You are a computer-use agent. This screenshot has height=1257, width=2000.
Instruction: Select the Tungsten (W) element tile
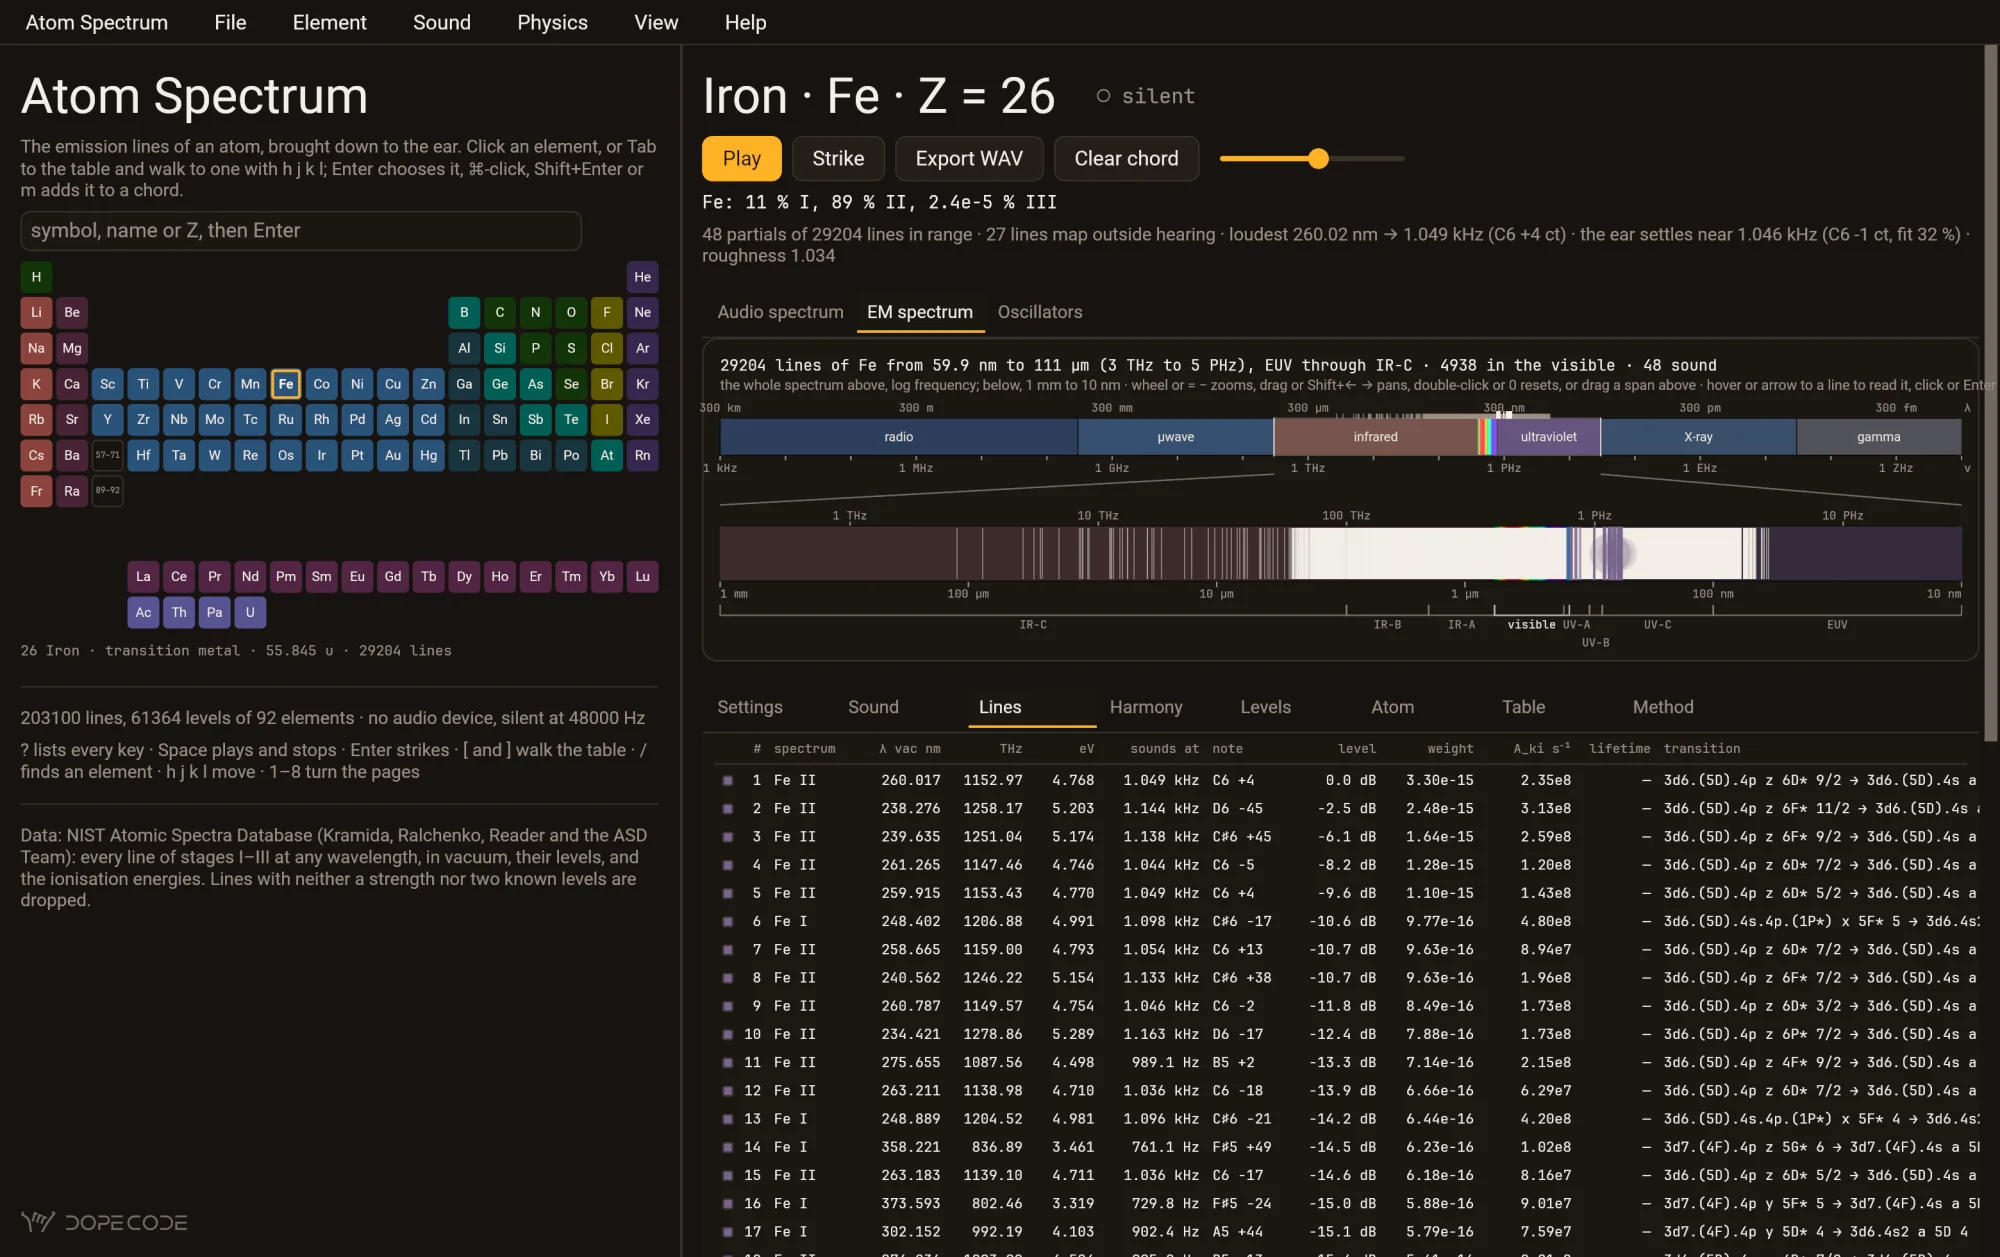click(214, 455)
